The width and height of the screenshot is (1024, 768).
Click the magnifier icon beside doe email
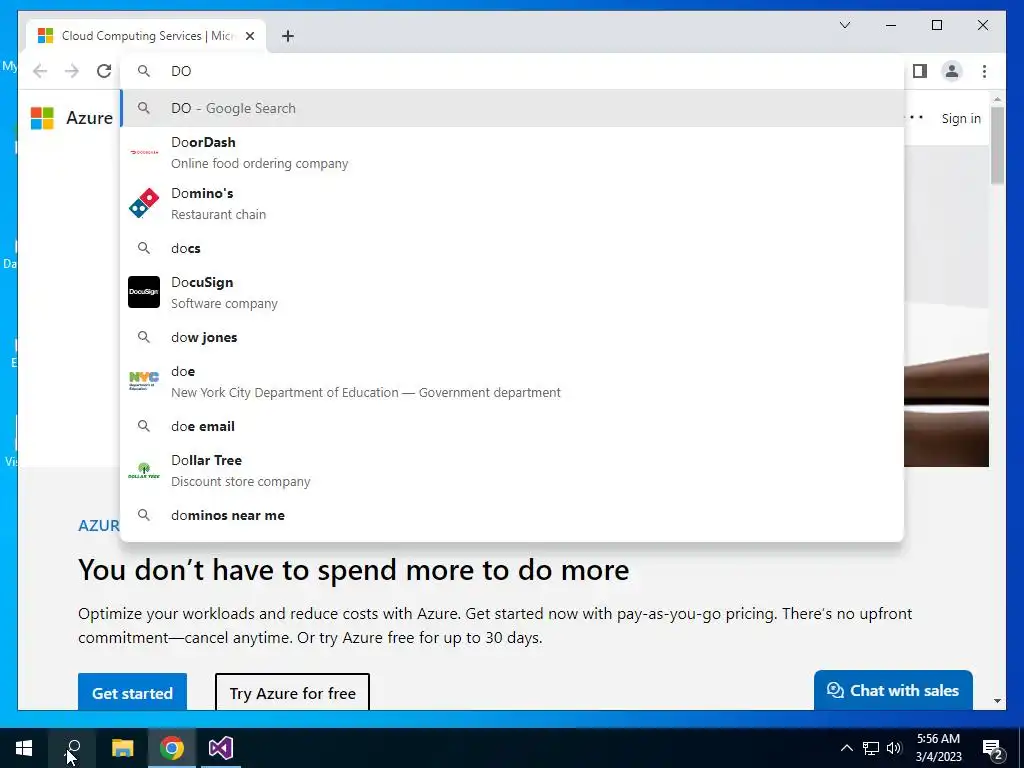pos(144,426)
